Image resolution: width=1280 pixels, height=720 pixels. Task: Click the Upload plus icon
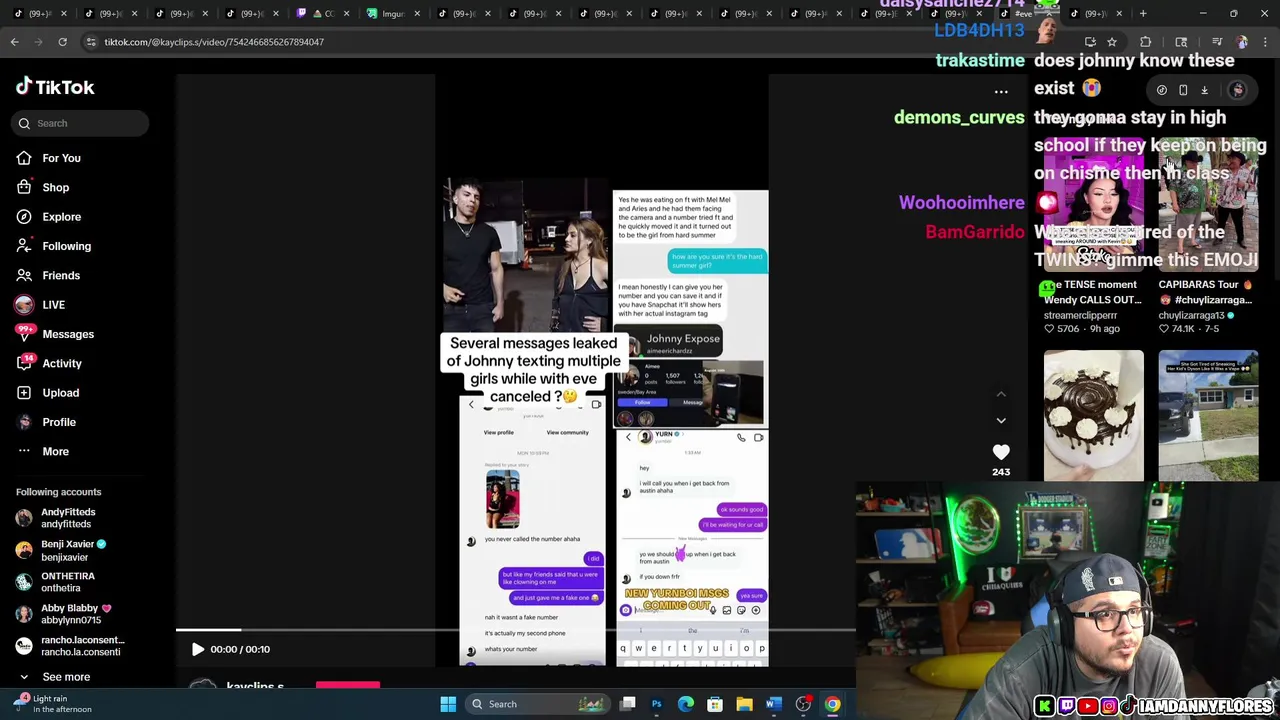click(24, 393)
